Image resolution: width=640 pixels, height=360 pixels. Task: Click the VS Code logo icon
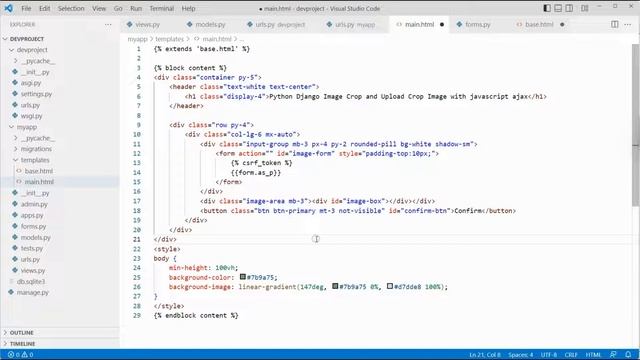8,8
